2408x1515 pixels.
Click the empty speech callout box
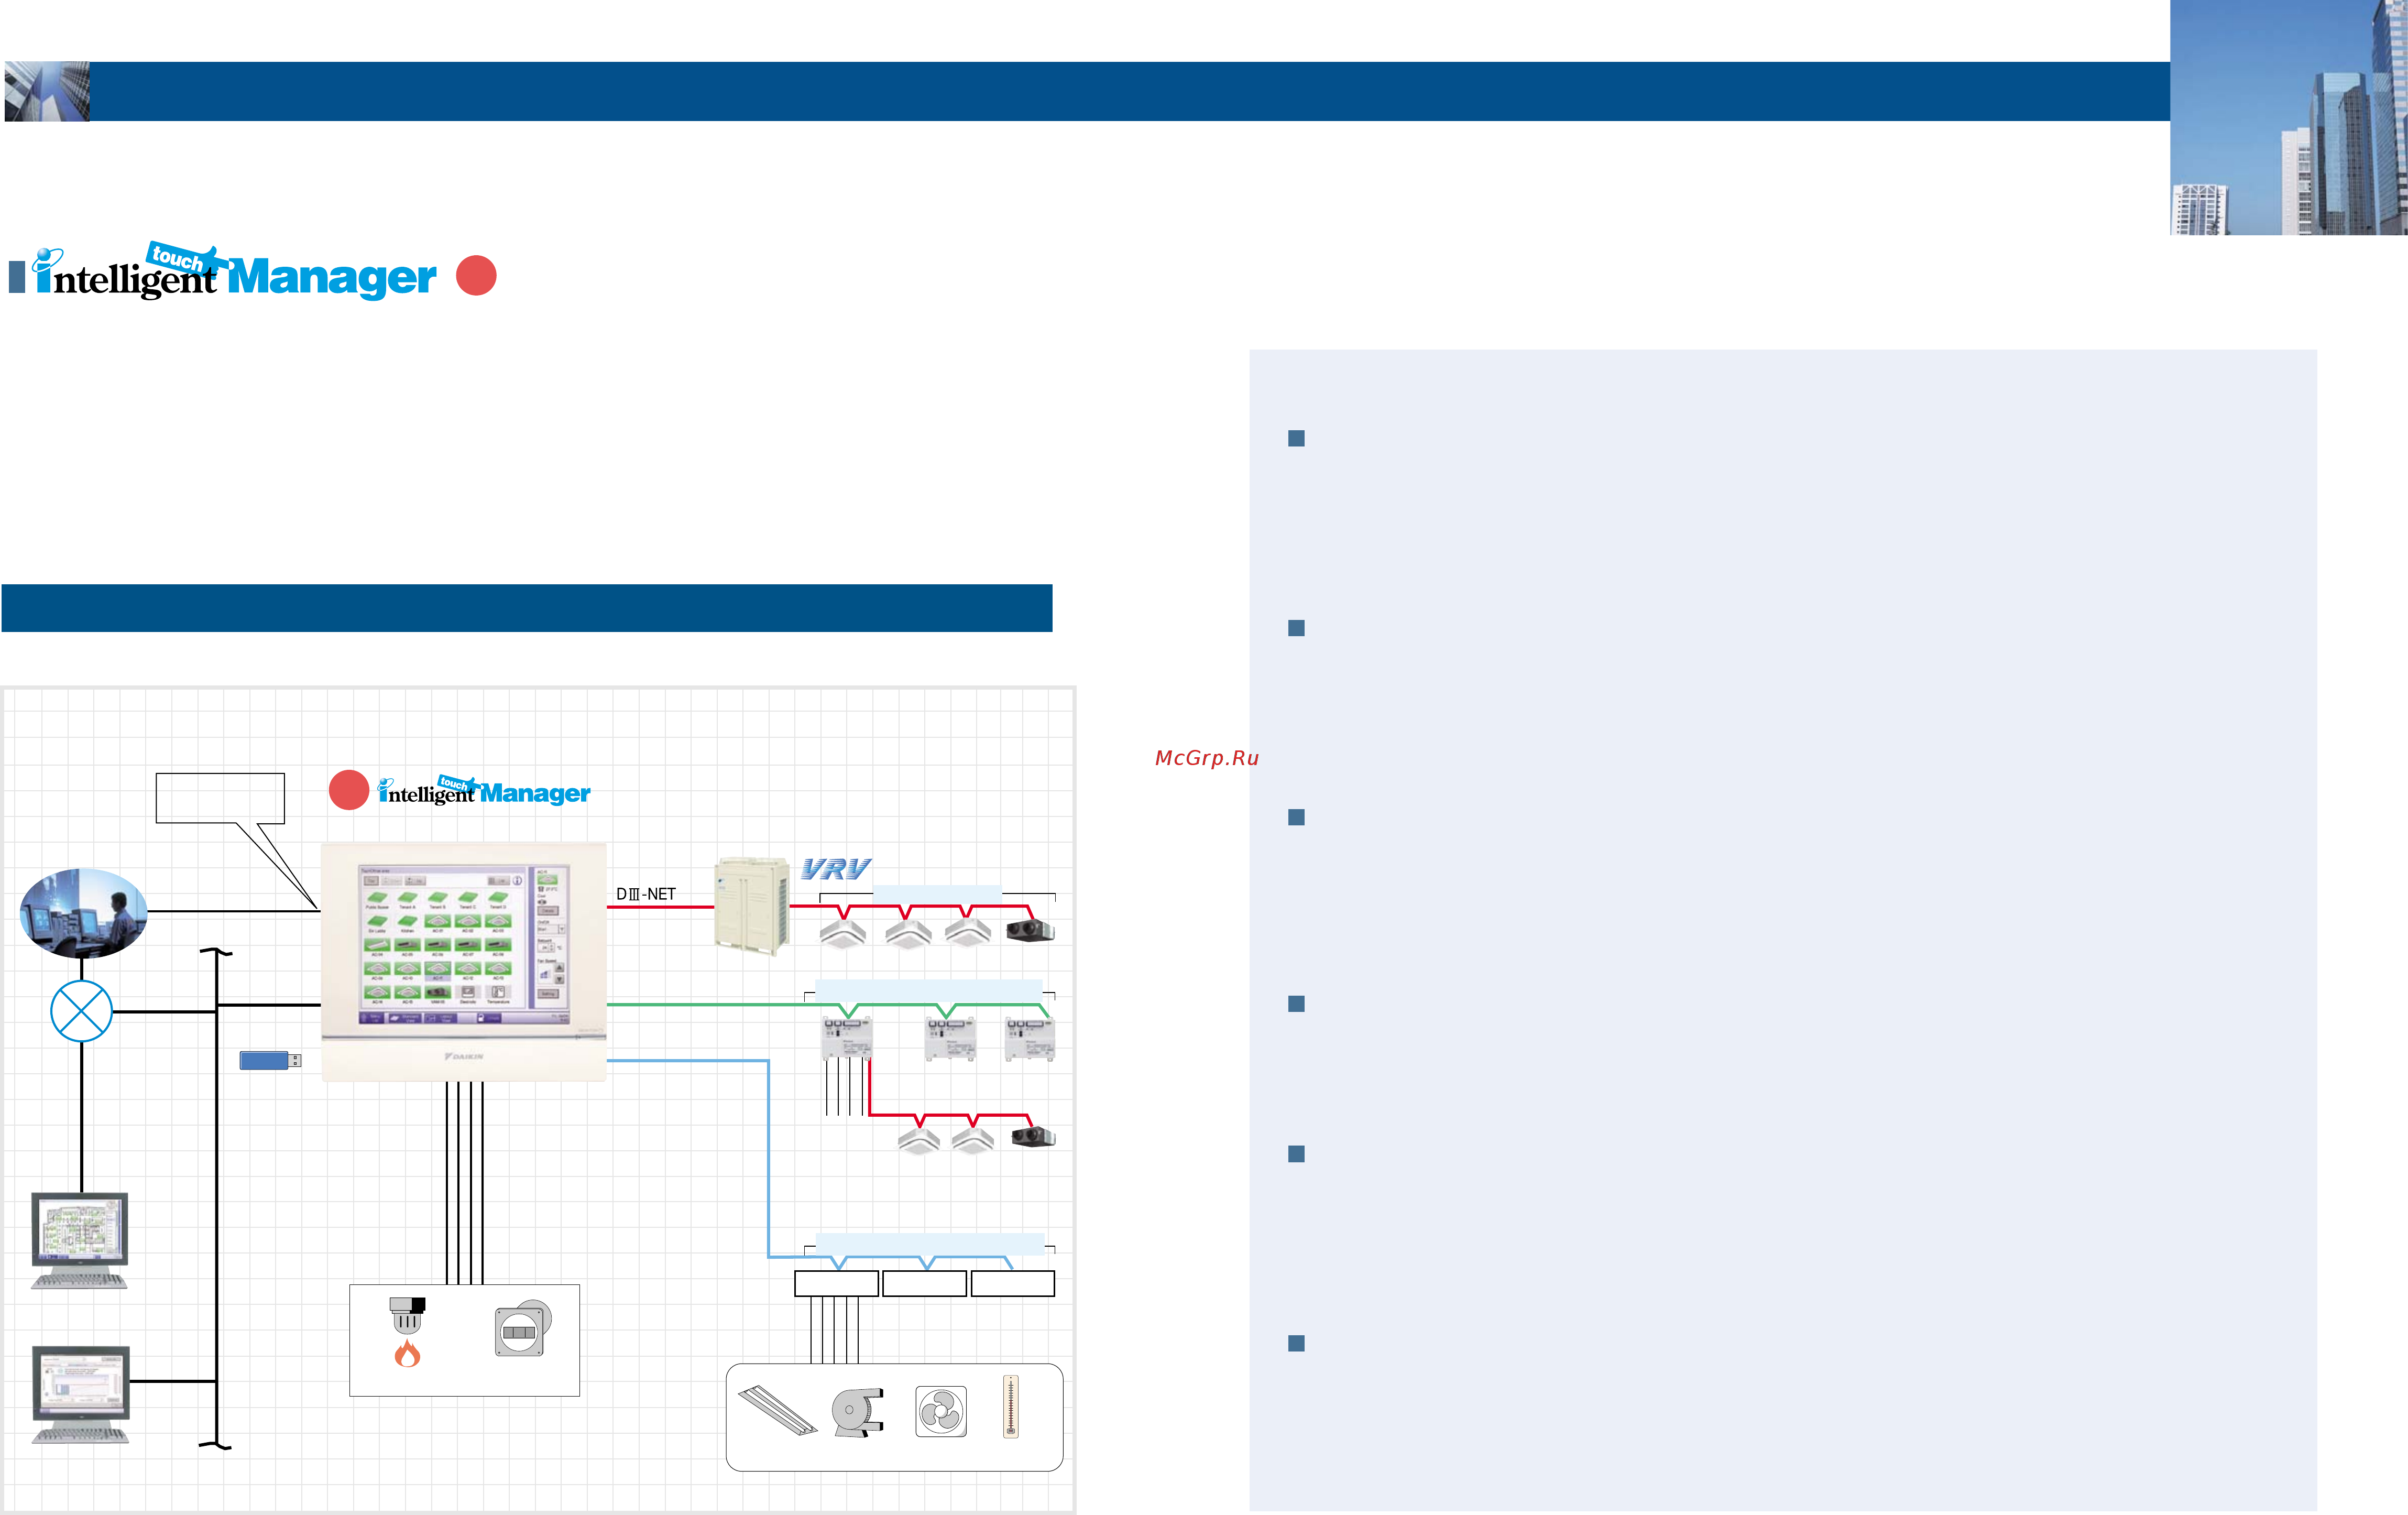coord(220,798)
